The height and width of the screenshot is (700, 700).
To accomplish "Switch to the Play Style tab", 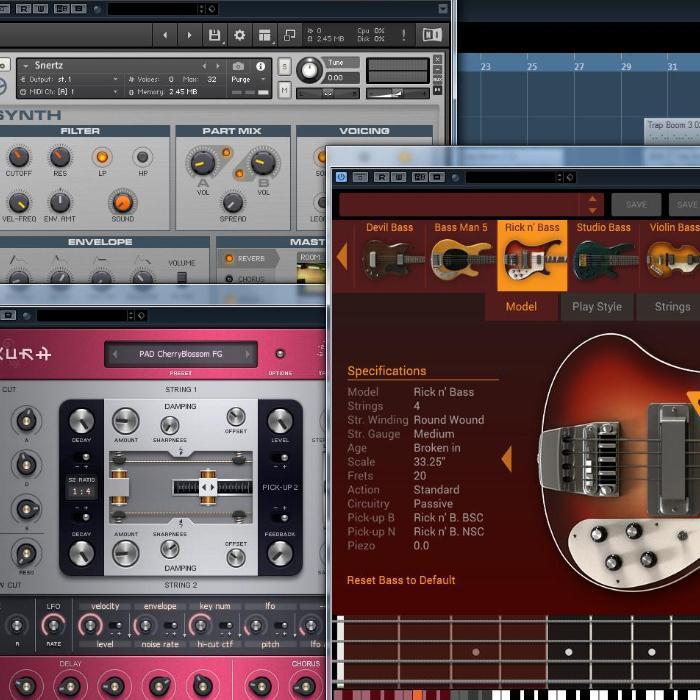I will pyautogui.click(x=597, y=307).
